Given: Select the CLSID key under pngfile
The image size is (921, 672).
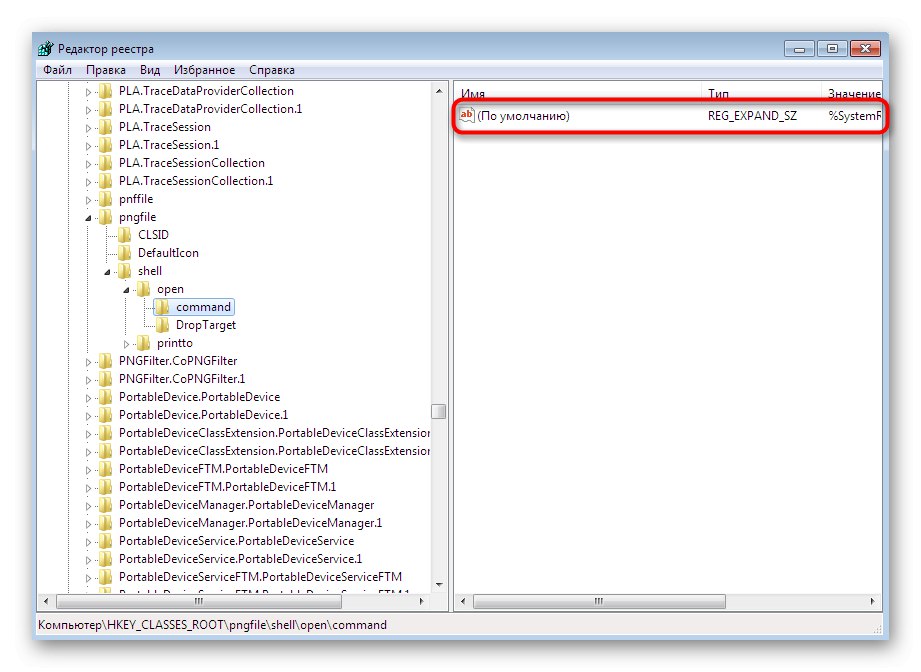Looking at the screenshot, I should click(x=153, y=235).
